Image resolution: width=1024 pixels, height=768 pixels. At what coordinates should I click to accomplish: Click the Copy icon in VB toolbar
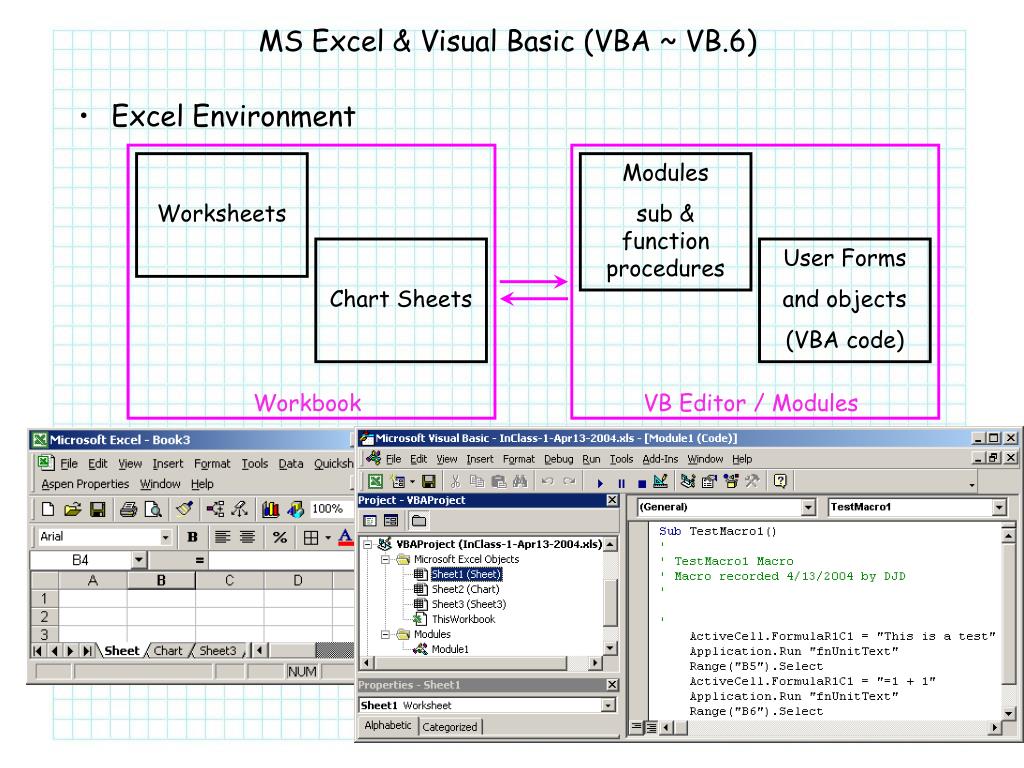[477, 482]
